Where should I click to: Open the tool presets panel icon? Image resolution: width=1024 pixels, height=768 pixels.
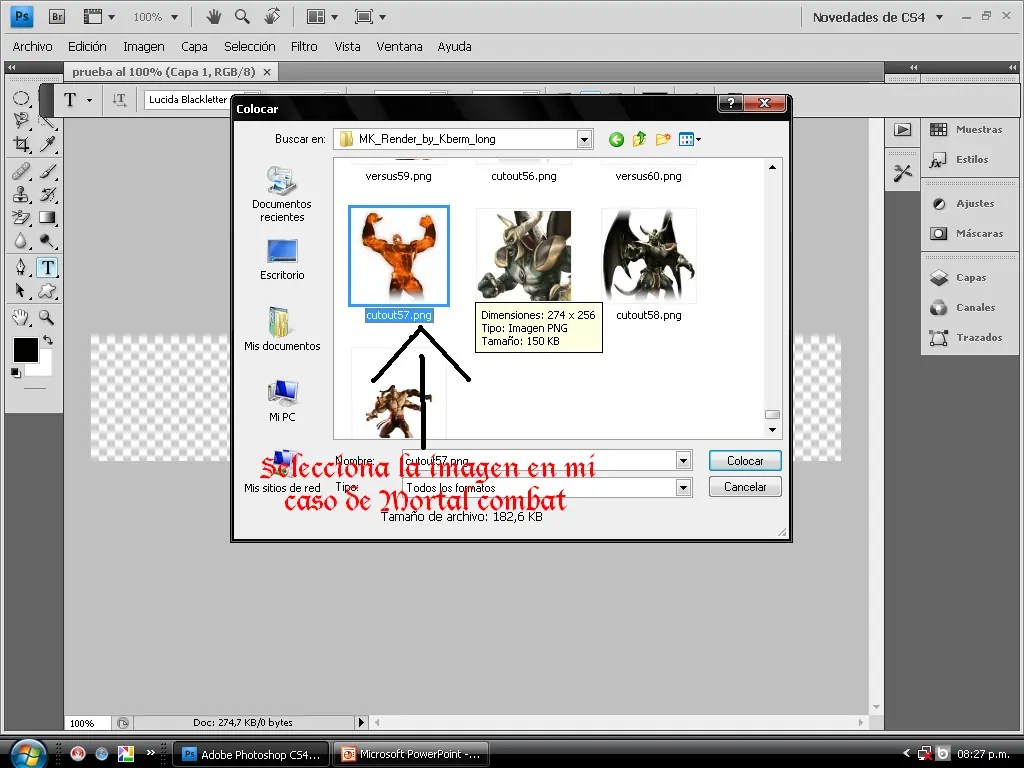pos(903,172)
